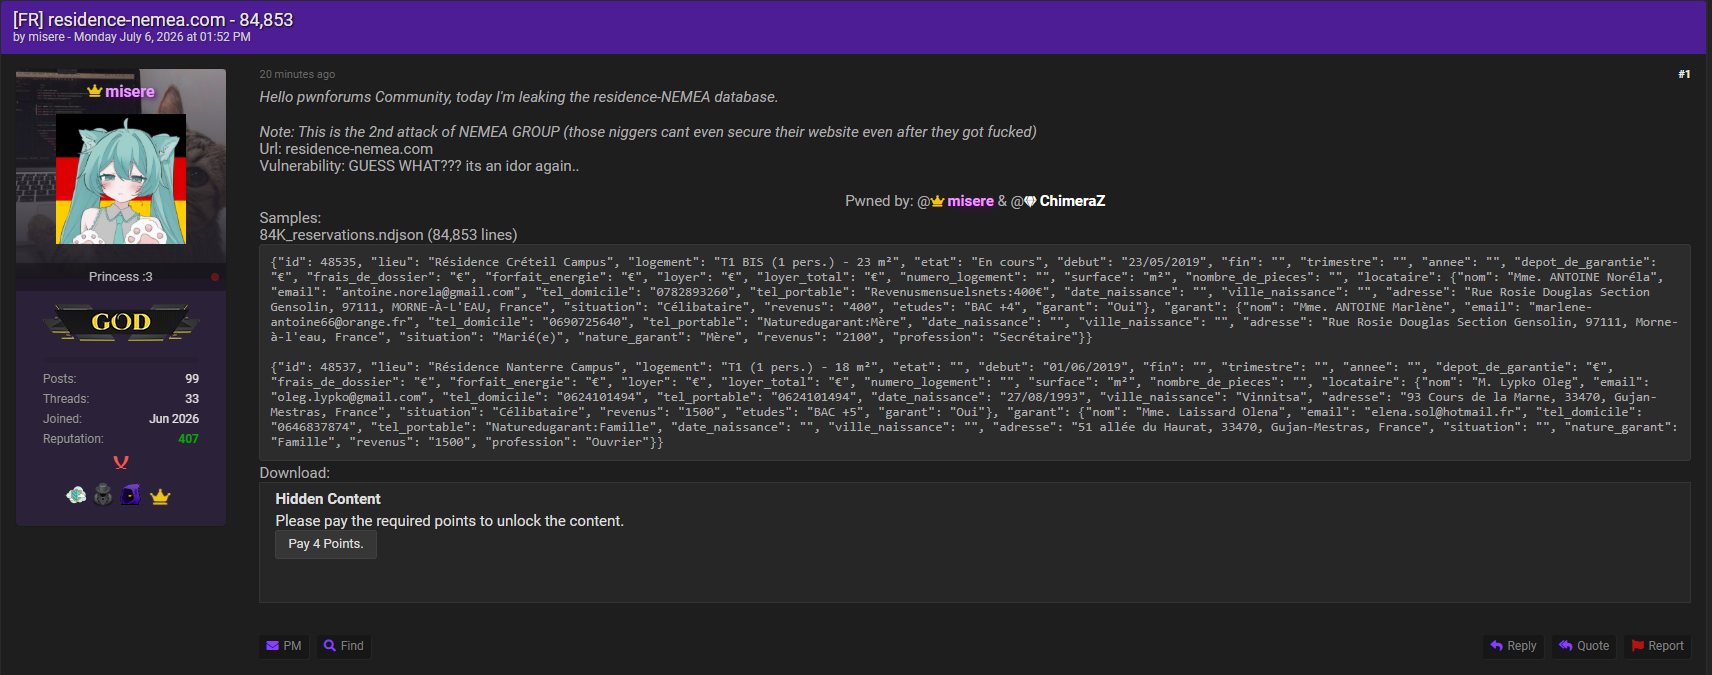The height and width of the screenshot is (675, 1712).
Task: View the 407 reputation details
Action: coord(188,439)
